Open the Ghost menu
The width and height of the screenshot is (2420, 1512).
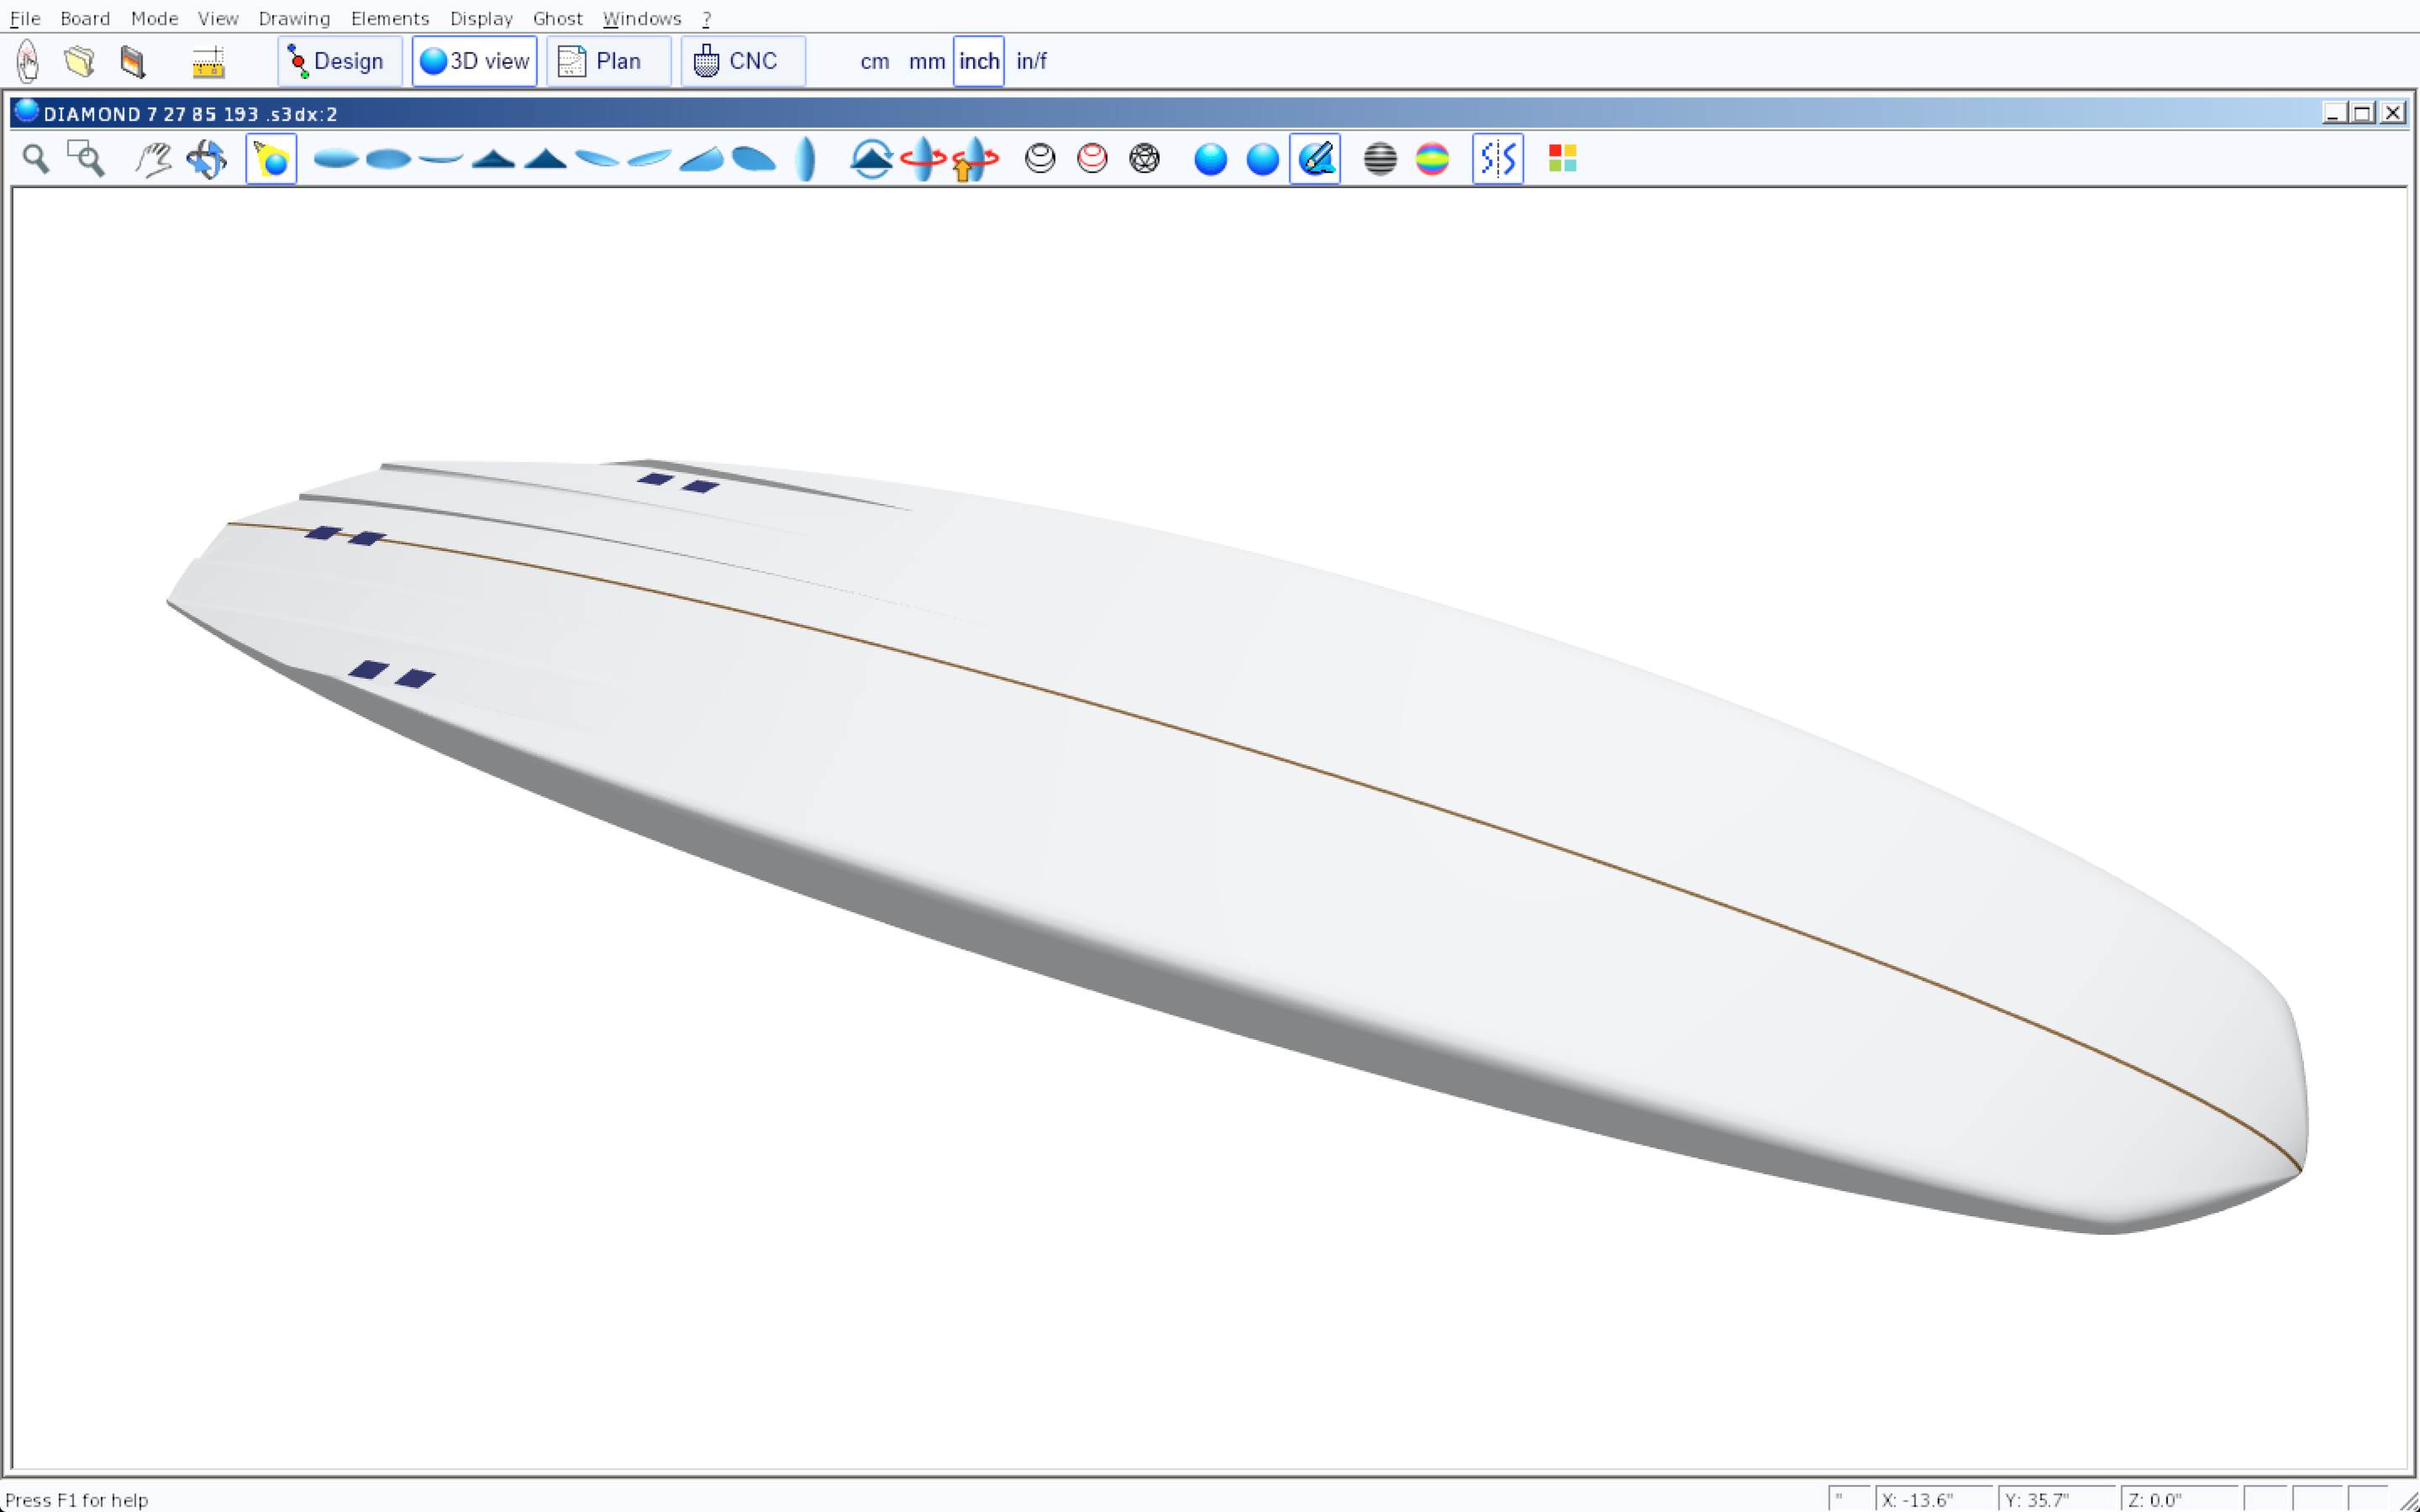point(557,18)
